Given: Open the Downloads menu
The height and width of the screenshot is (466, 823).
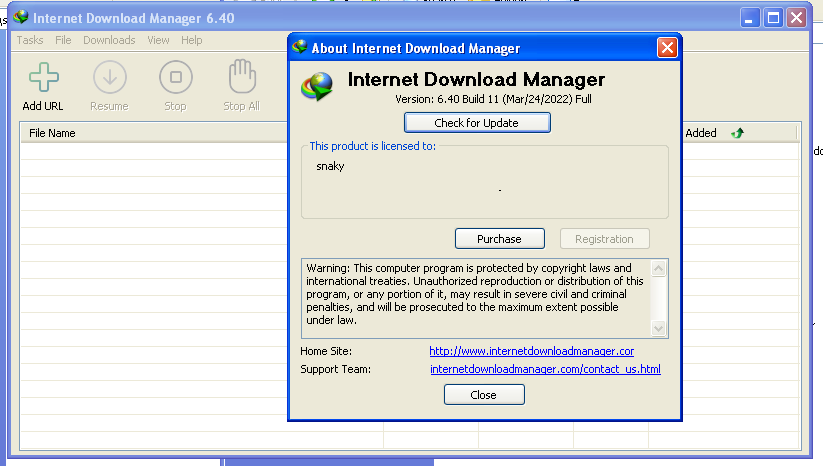Looking at the screenshot, I should (x=109, y=40).
